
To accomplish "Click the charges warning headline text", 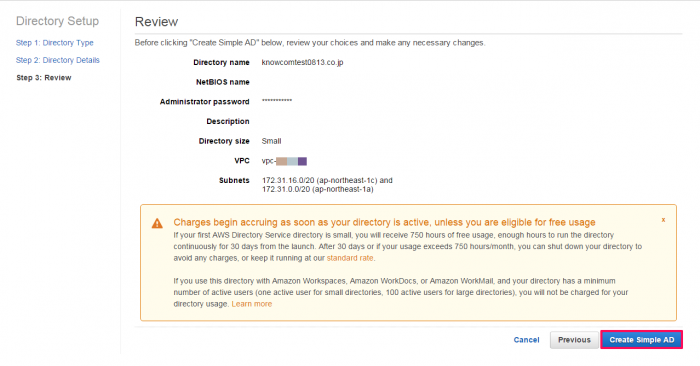I will (x=384, y=222).
